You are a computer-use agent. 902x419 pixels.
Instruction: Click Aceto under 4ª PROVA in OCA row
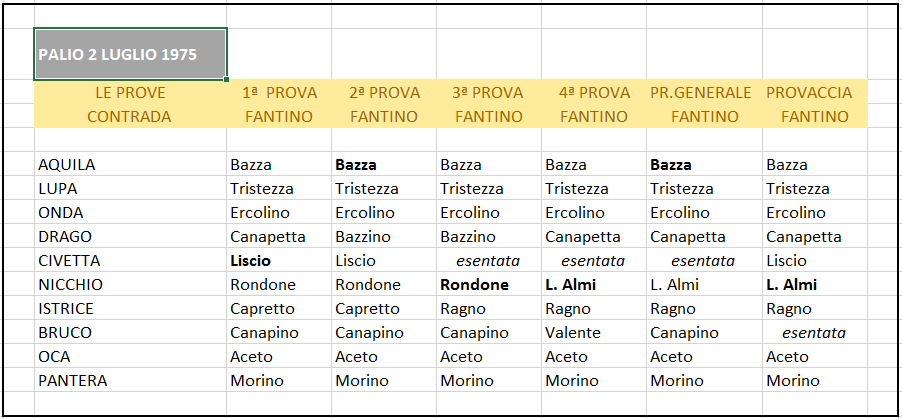click(567, 357)
